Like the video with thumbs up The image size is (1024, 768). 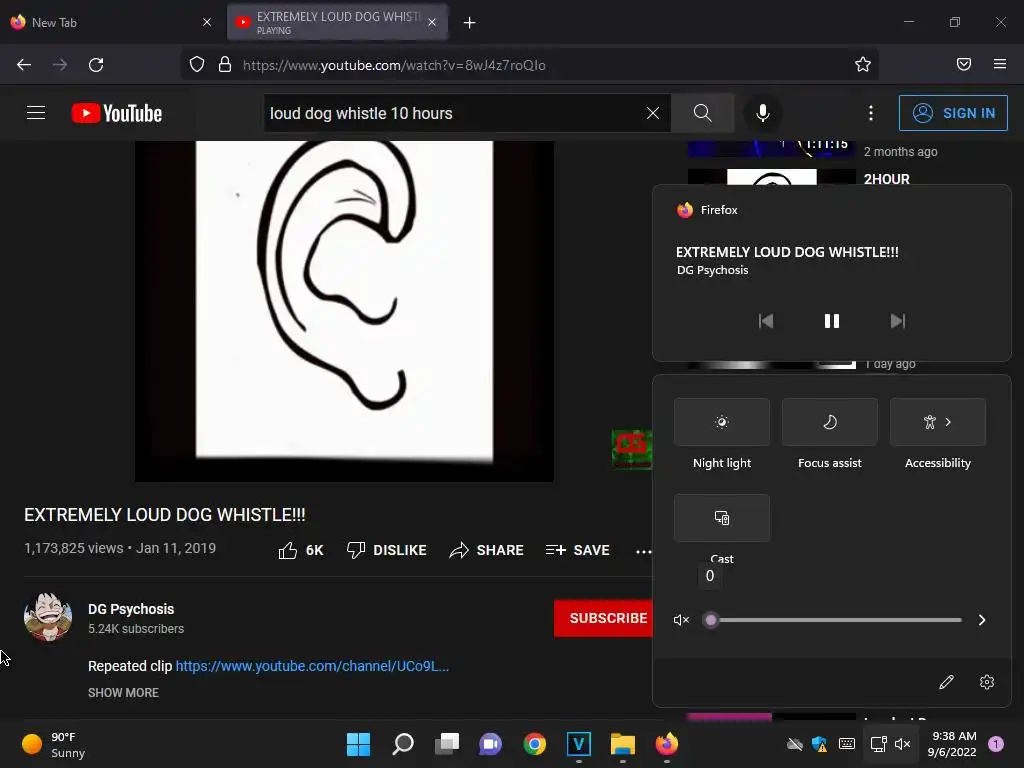pyautogui.click(x=300, y=551)
